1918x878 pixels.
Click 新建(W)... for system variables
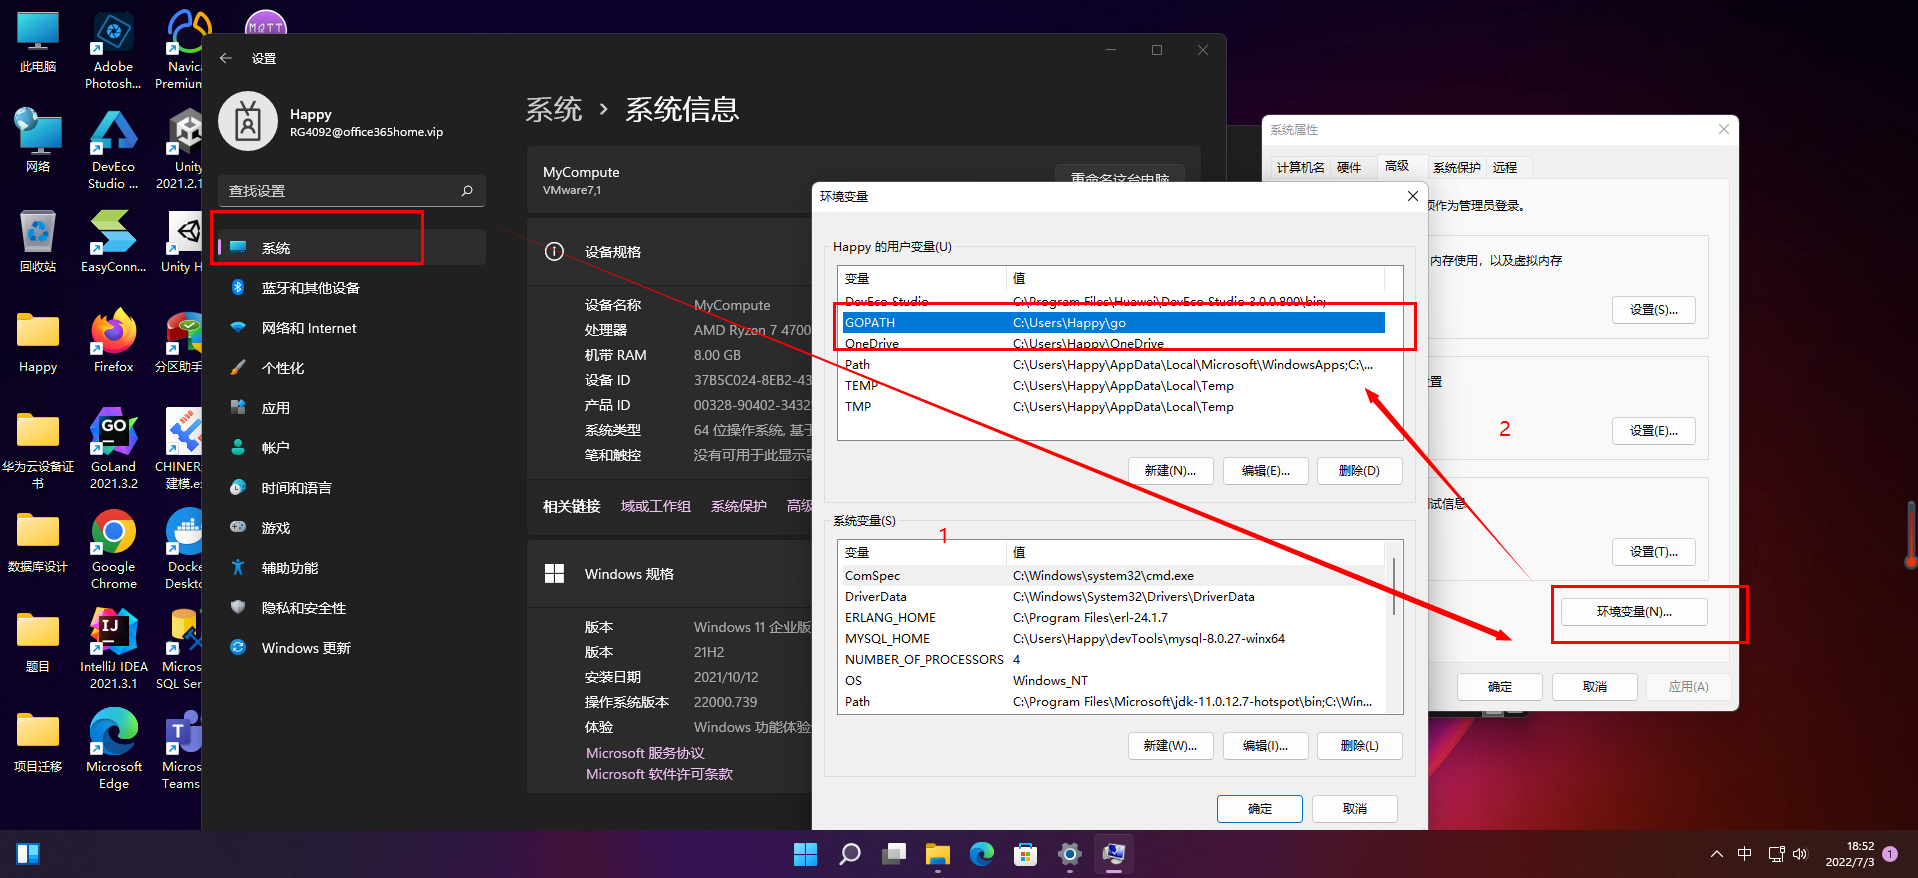1170,745
